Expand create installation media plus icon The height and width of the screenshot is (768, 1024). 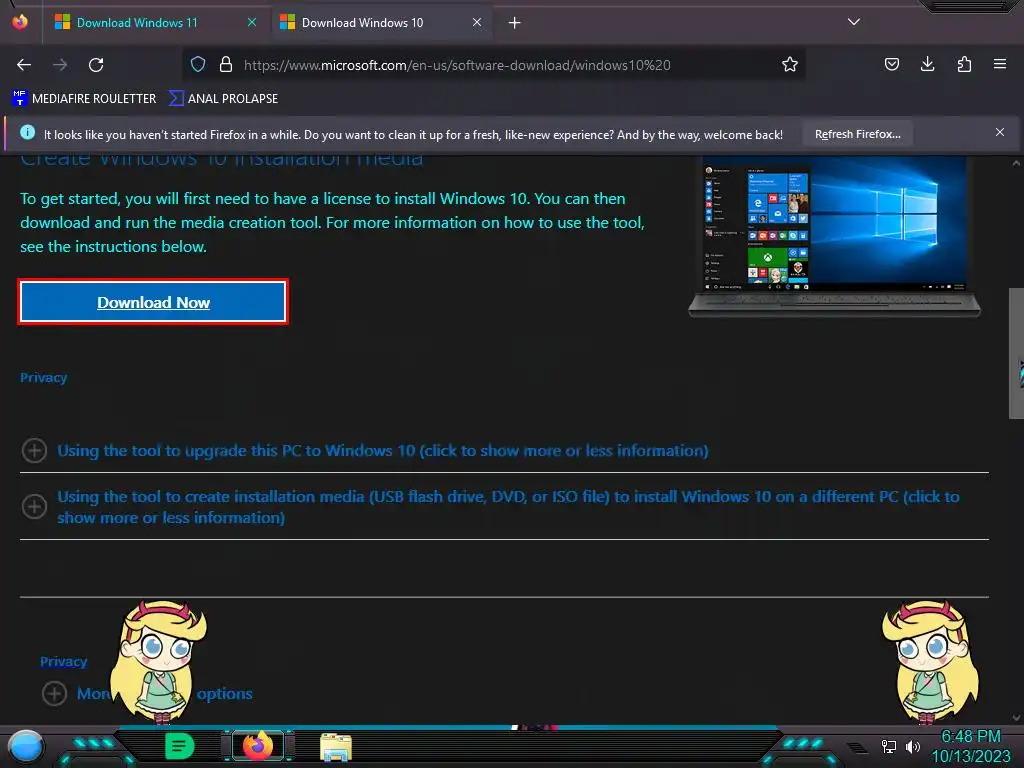34,506
